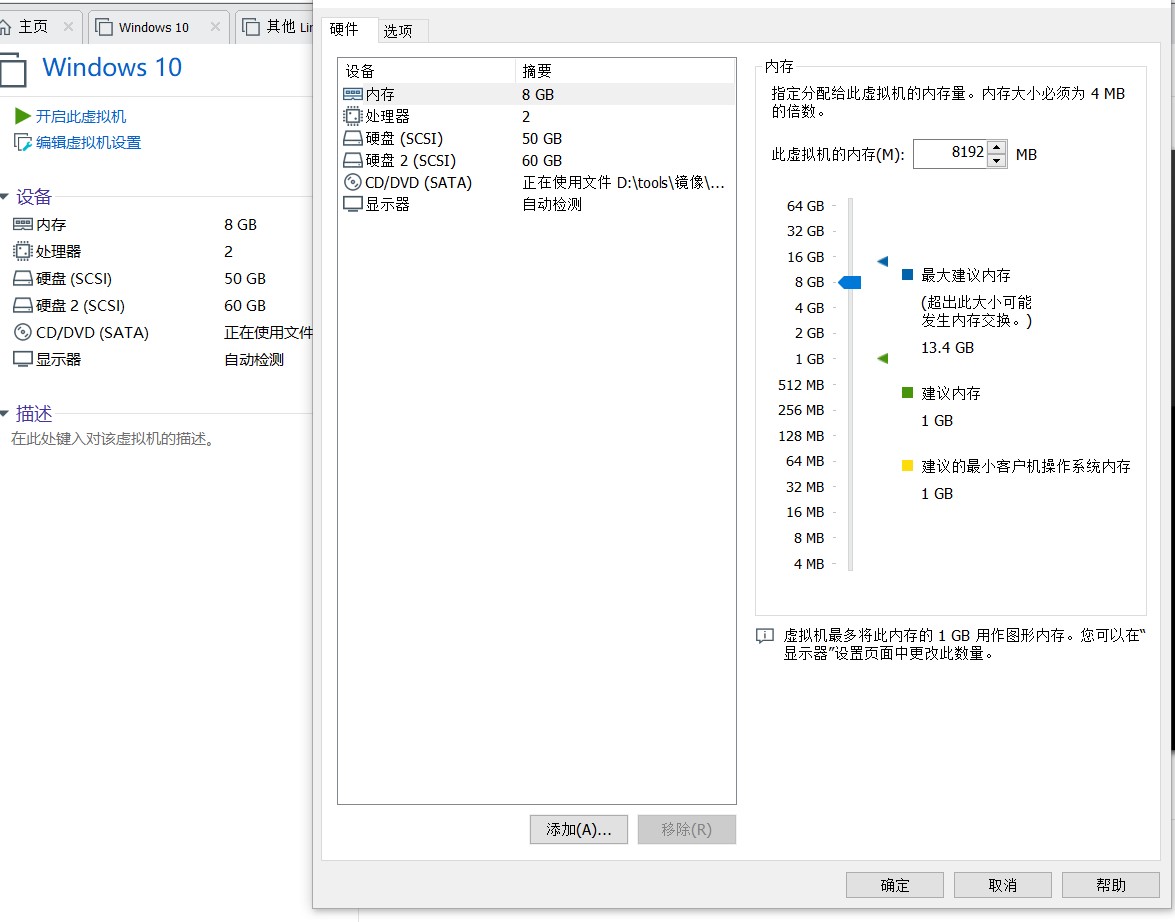Click the 硬盘 (SCSI) icon in main window panel
The height and width of the screenshot is (922, 1175).
(x=22, y=278)
